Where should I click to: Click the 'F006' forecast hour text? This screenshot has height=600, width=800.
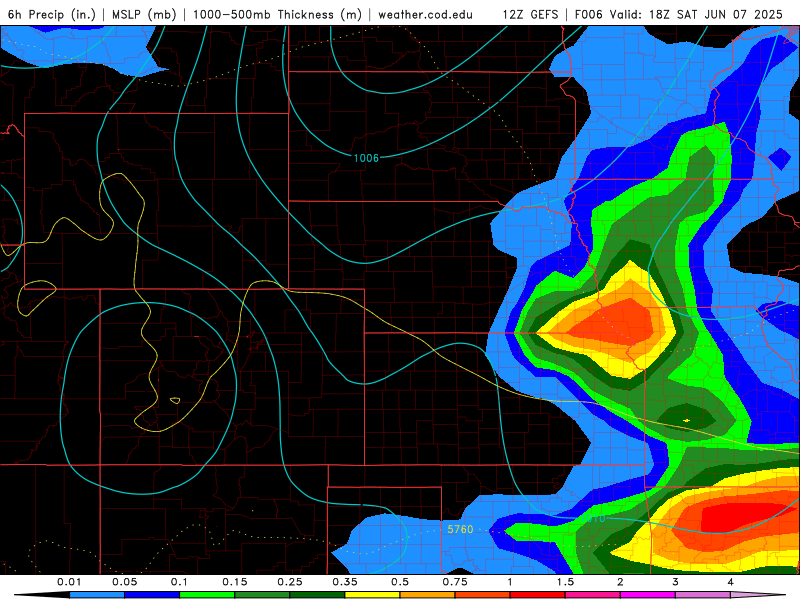pyautogui.click(x=588, y=14)
